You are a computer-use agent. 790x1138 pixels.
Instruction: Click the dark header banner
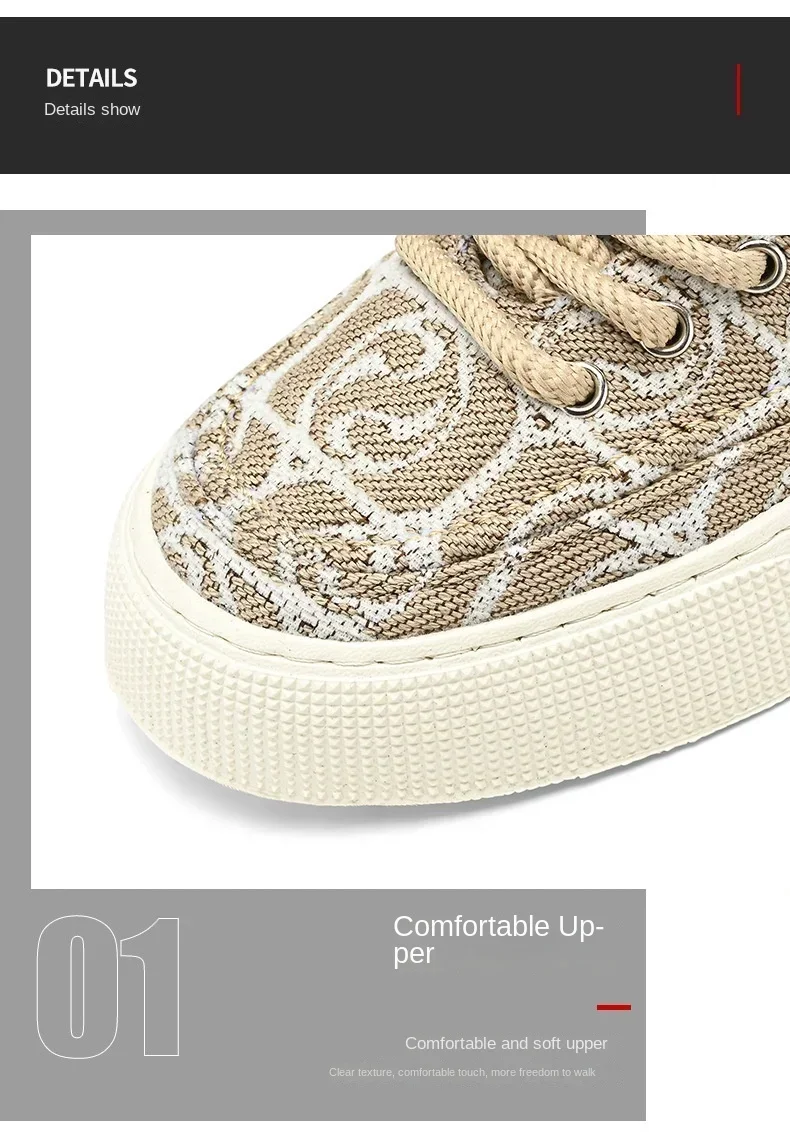pos(395,95)
